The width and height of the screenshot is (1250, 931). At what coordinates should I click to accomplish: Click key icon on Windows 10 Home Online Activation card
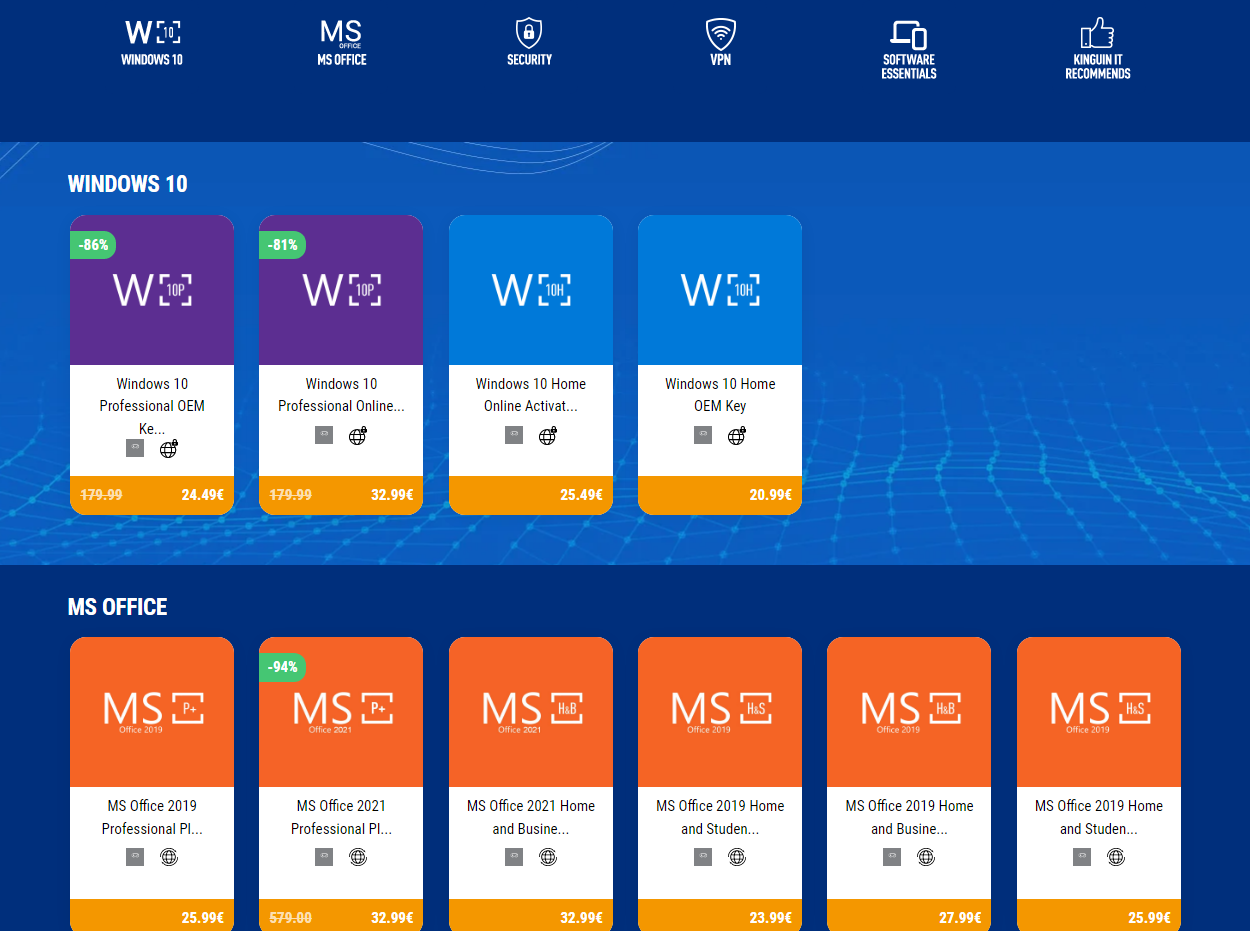(x=514, y=435)
